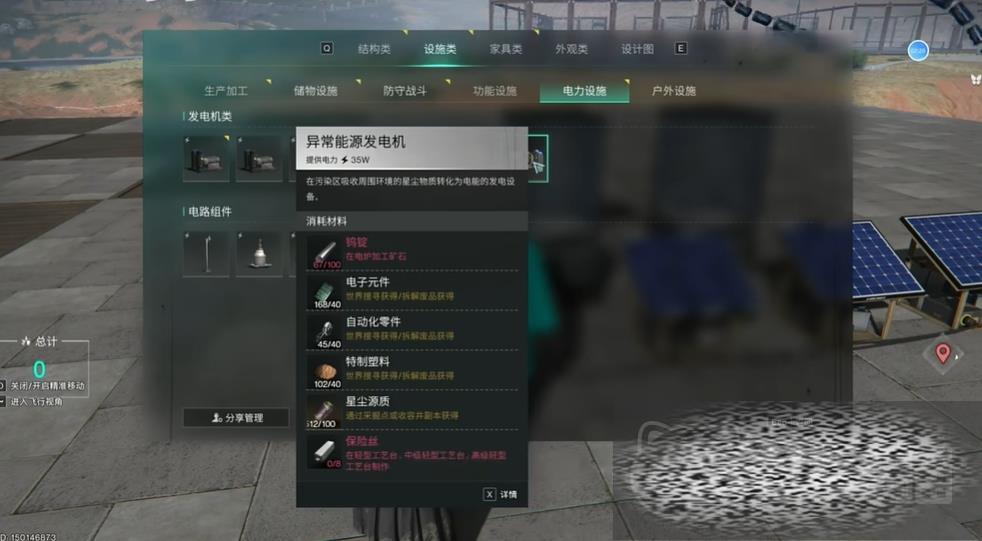Open the 储物设施 sub-tab
Screen dimensions: 982x541
316,91
